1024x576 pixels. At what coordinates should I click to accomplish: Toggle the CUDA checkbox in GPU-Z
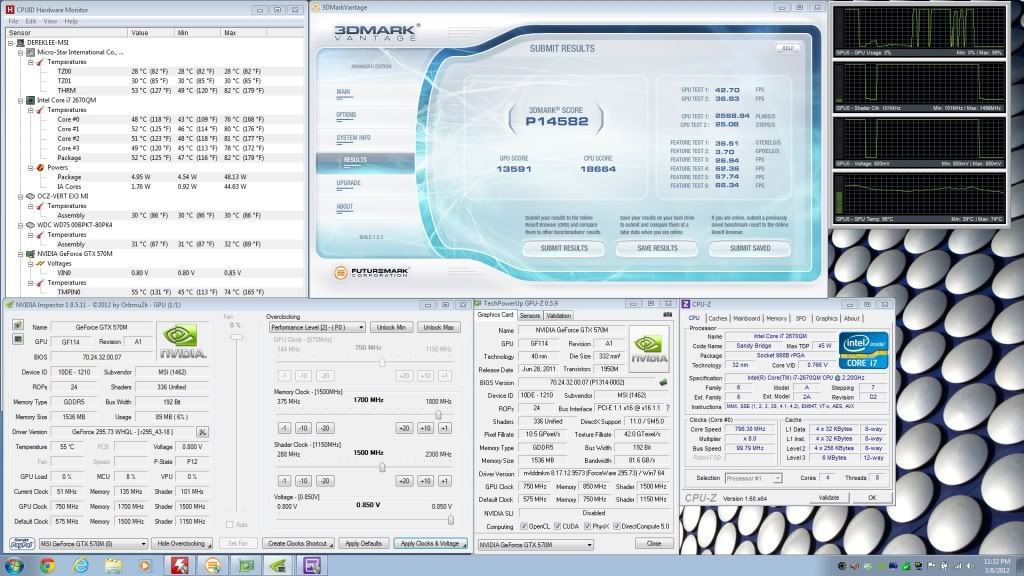pos(557,526)
